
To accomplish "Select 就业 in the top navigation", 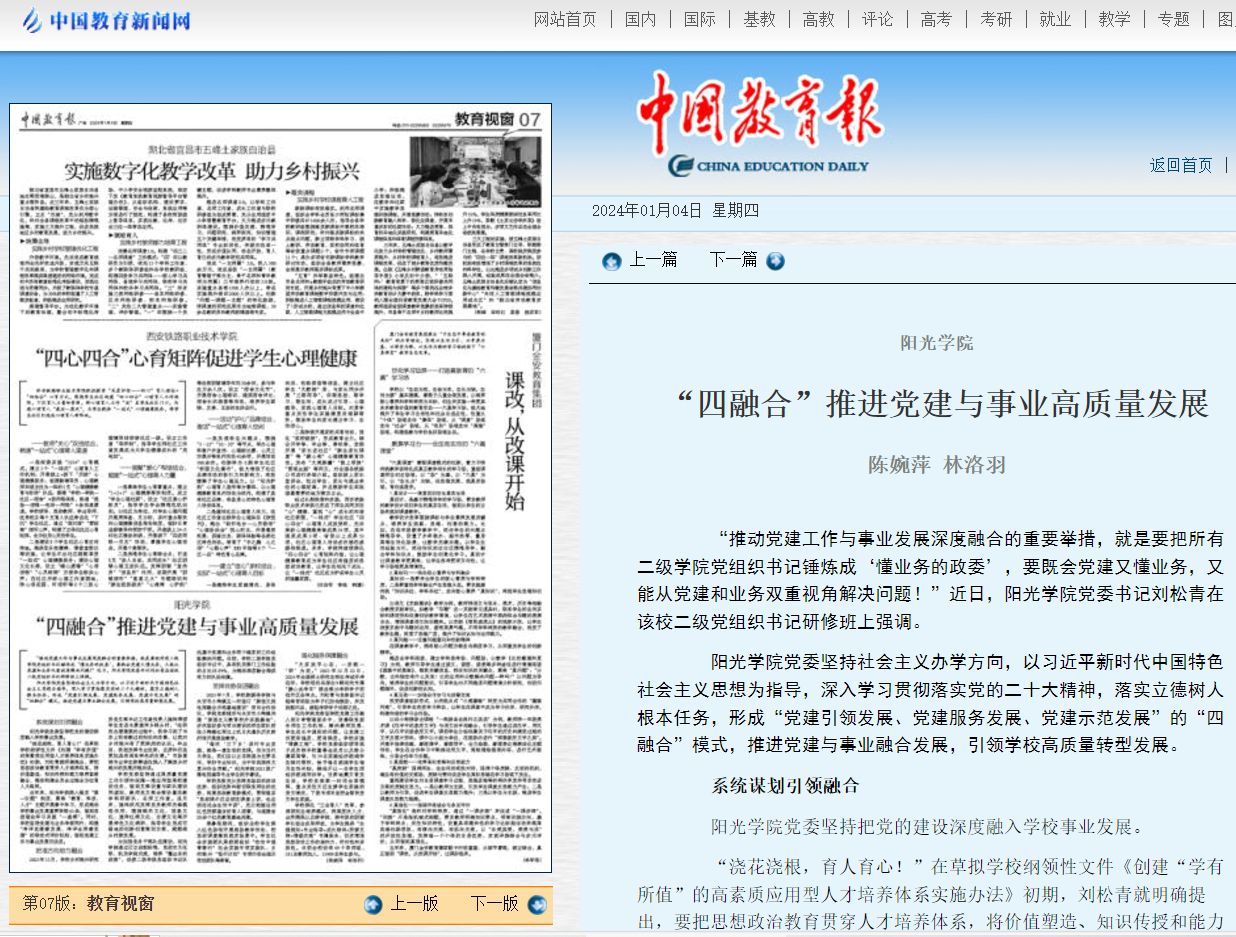I will tap(1055, 19).
